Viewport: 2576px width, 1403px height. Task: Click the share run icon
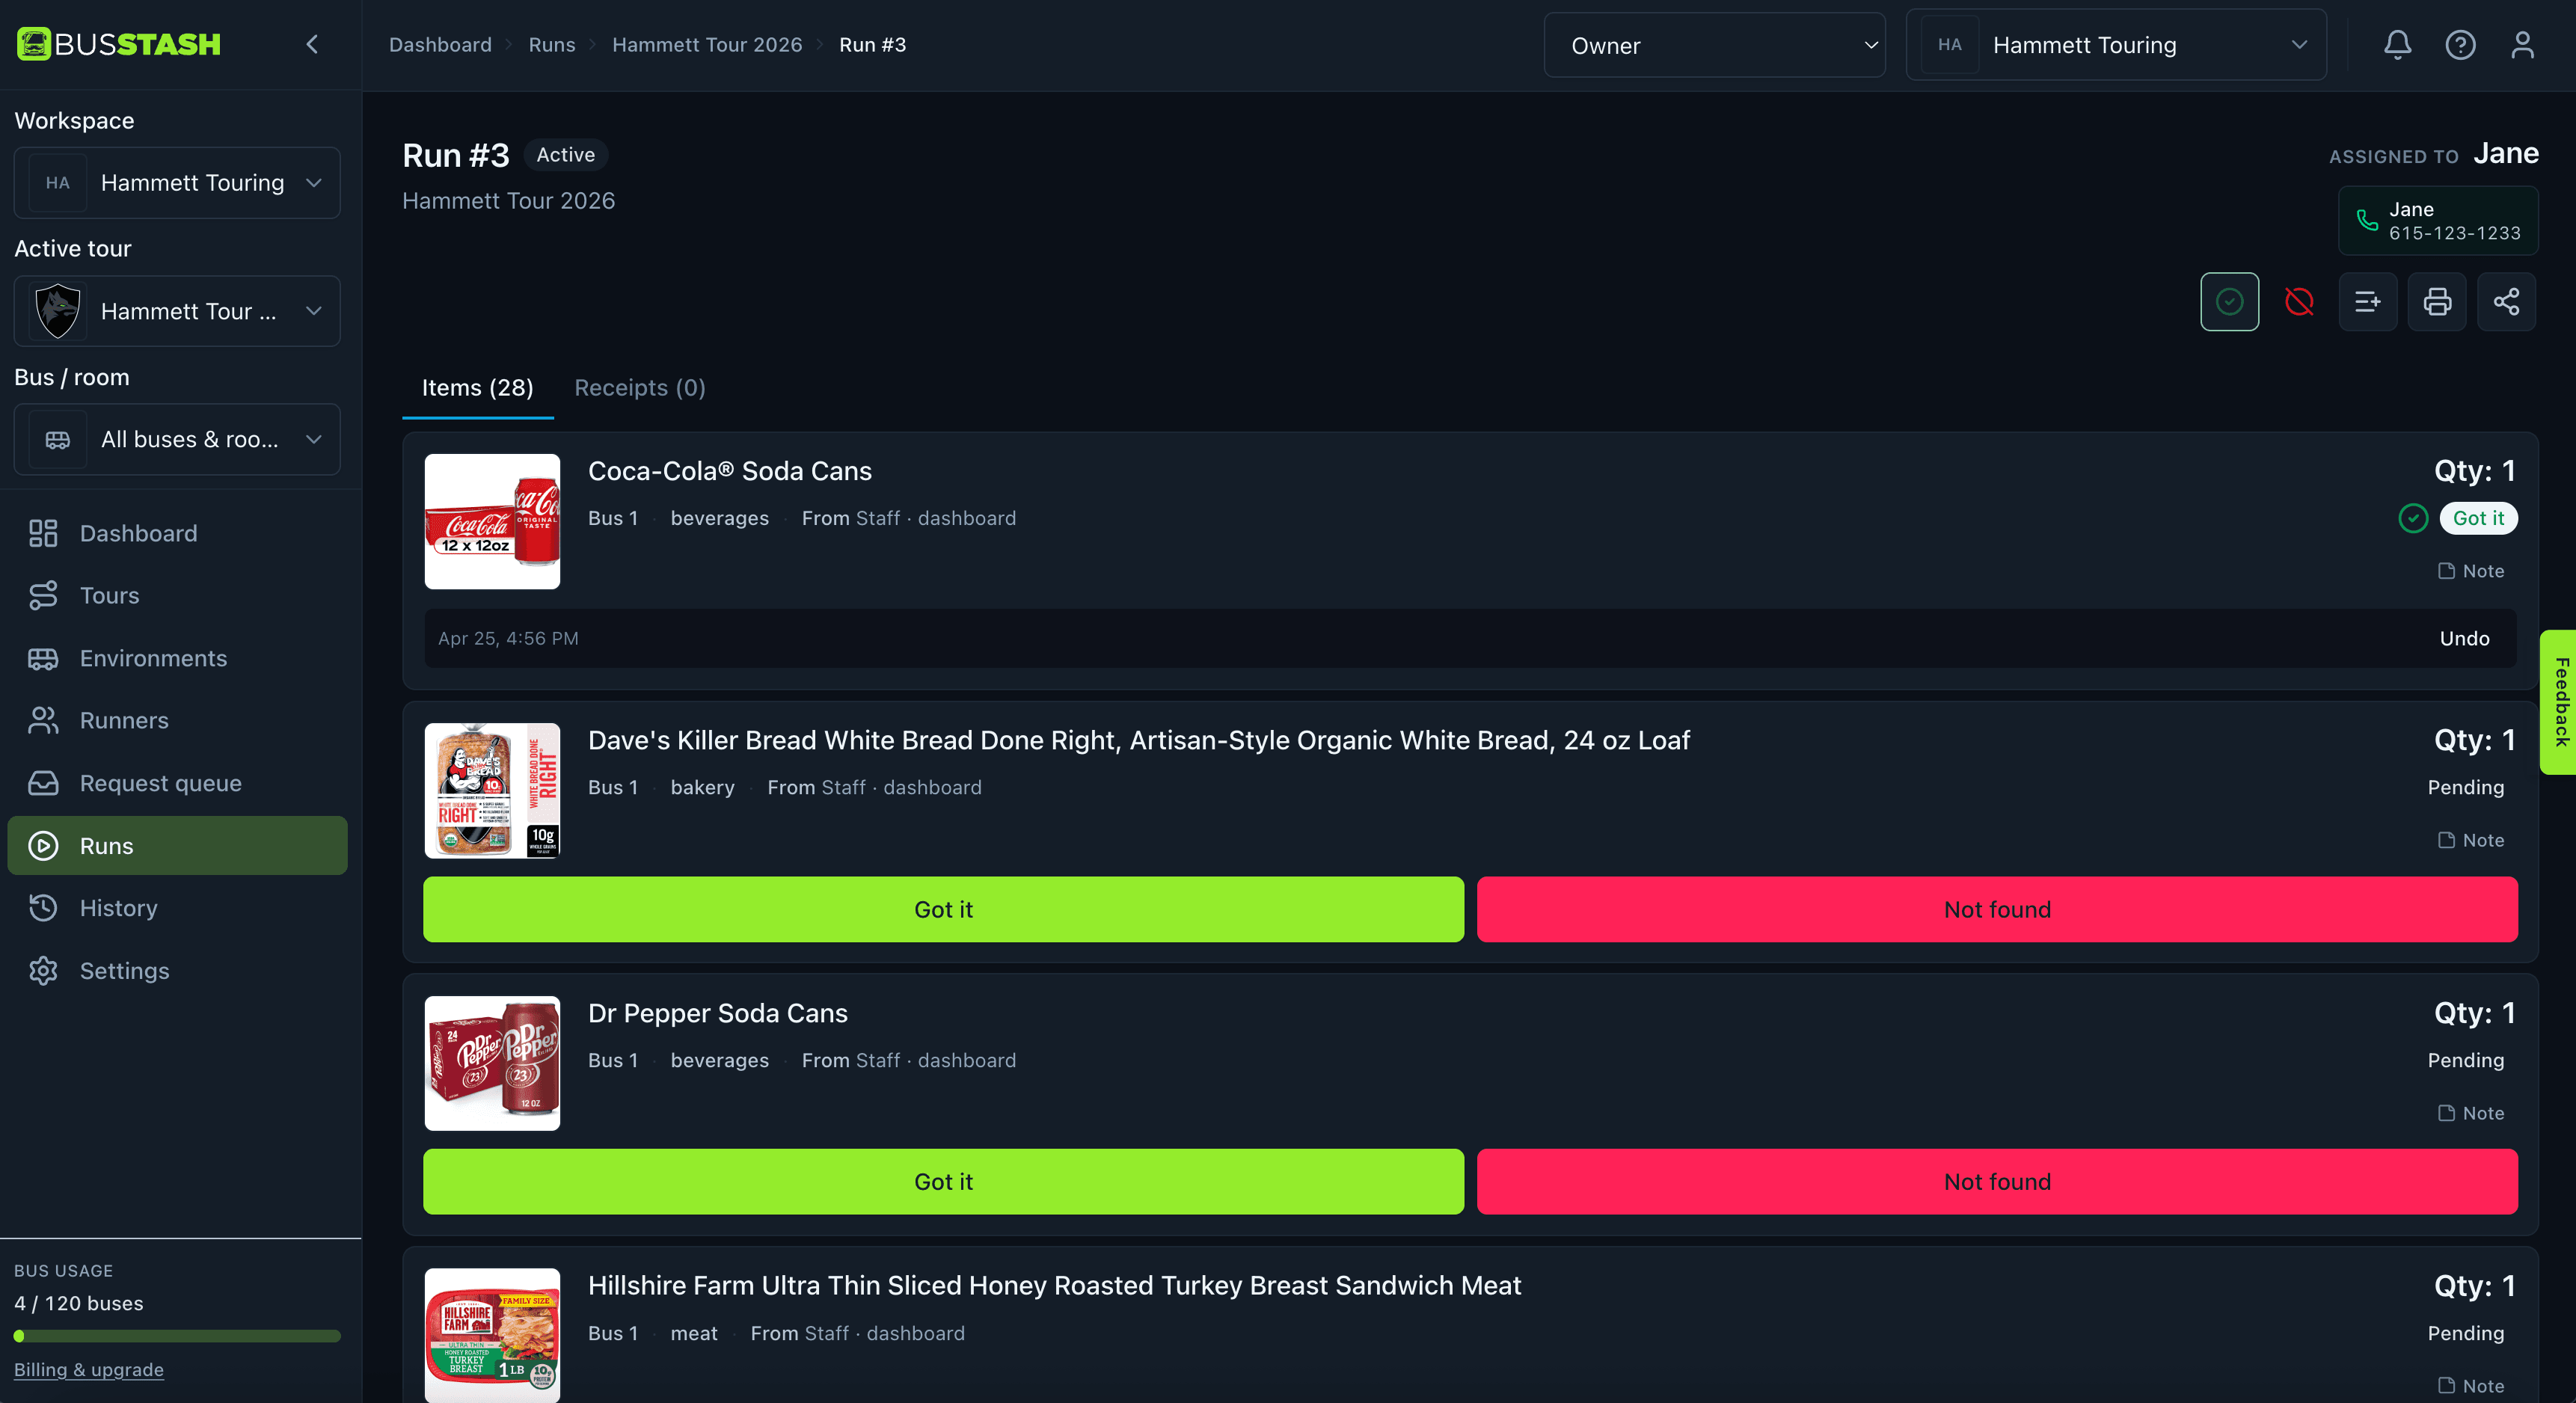point(2506,301)
